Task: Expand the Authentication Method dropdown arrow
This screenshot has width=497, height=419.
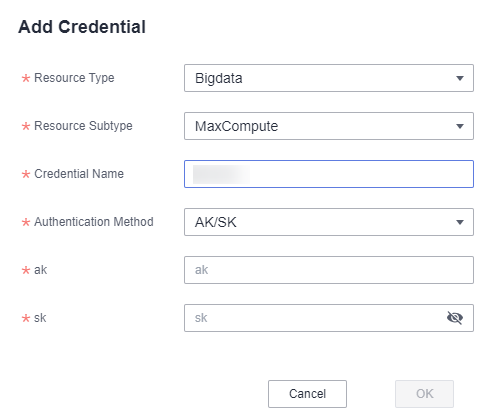Action: [460, 222]
